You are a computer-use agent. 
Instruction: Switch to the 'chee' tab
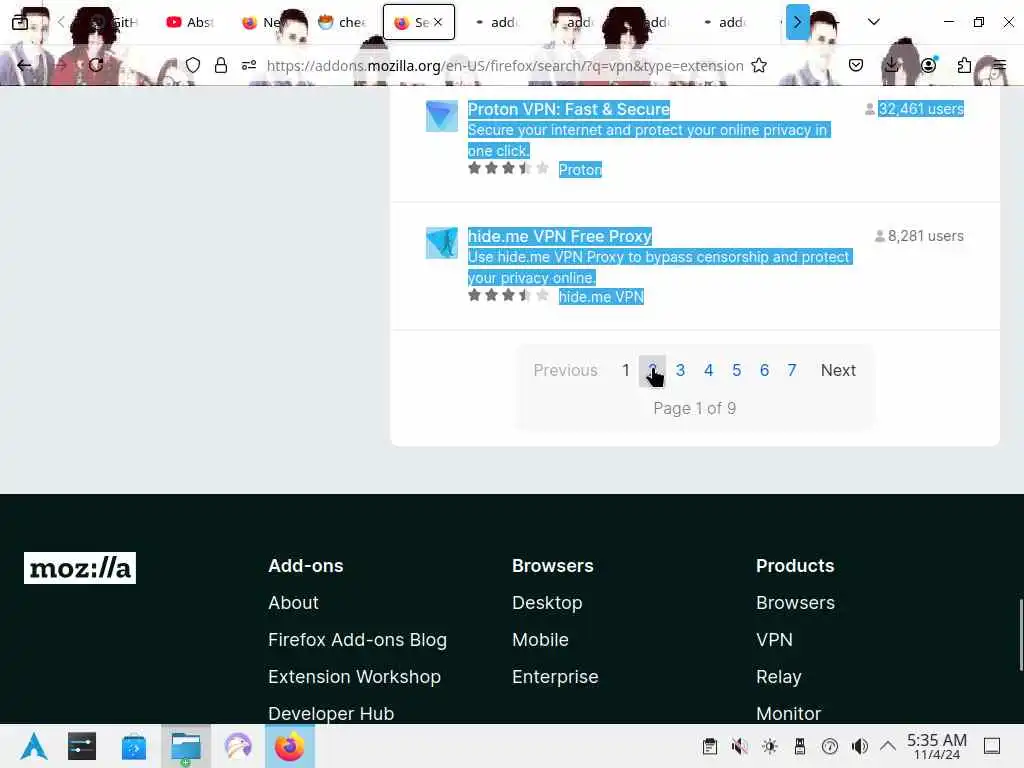342,22
